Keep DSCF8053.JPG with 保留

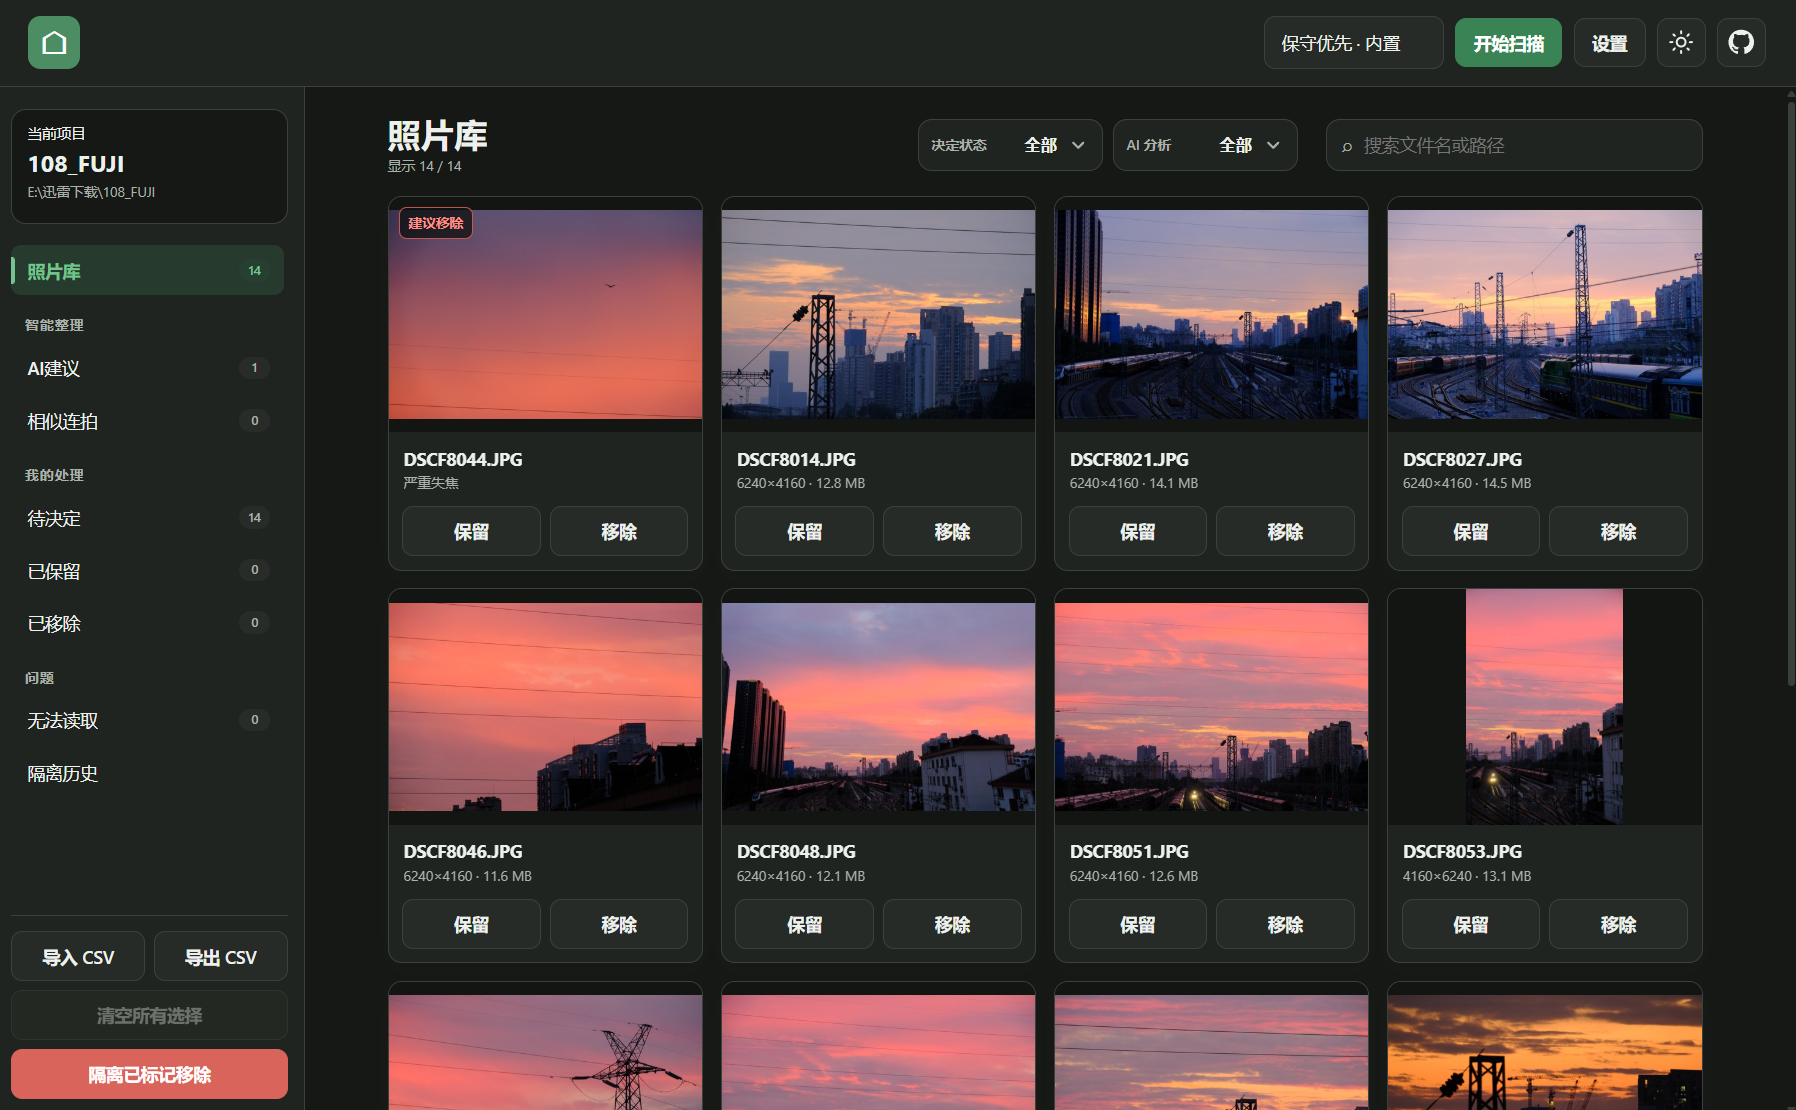tap(1470, 924)
